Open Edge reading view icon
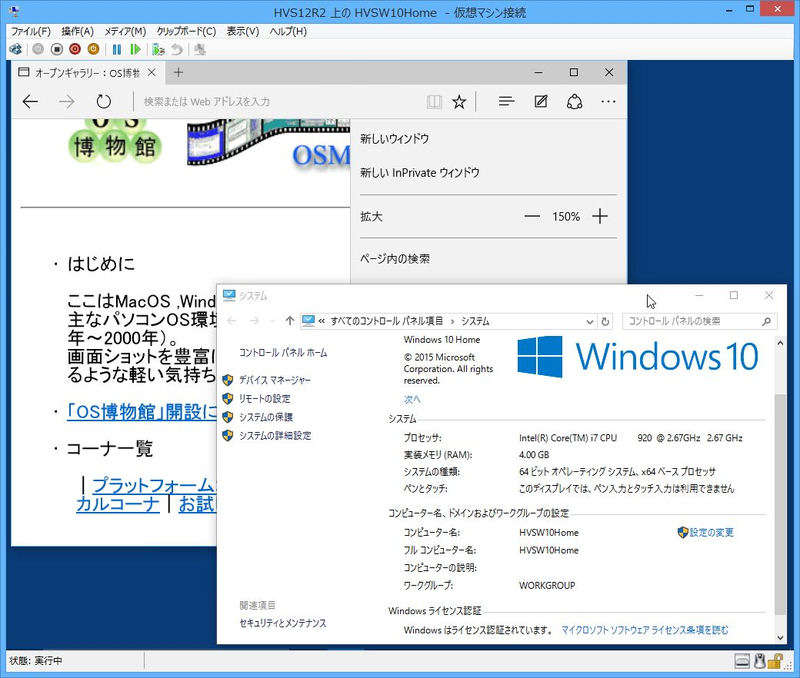 434,102
